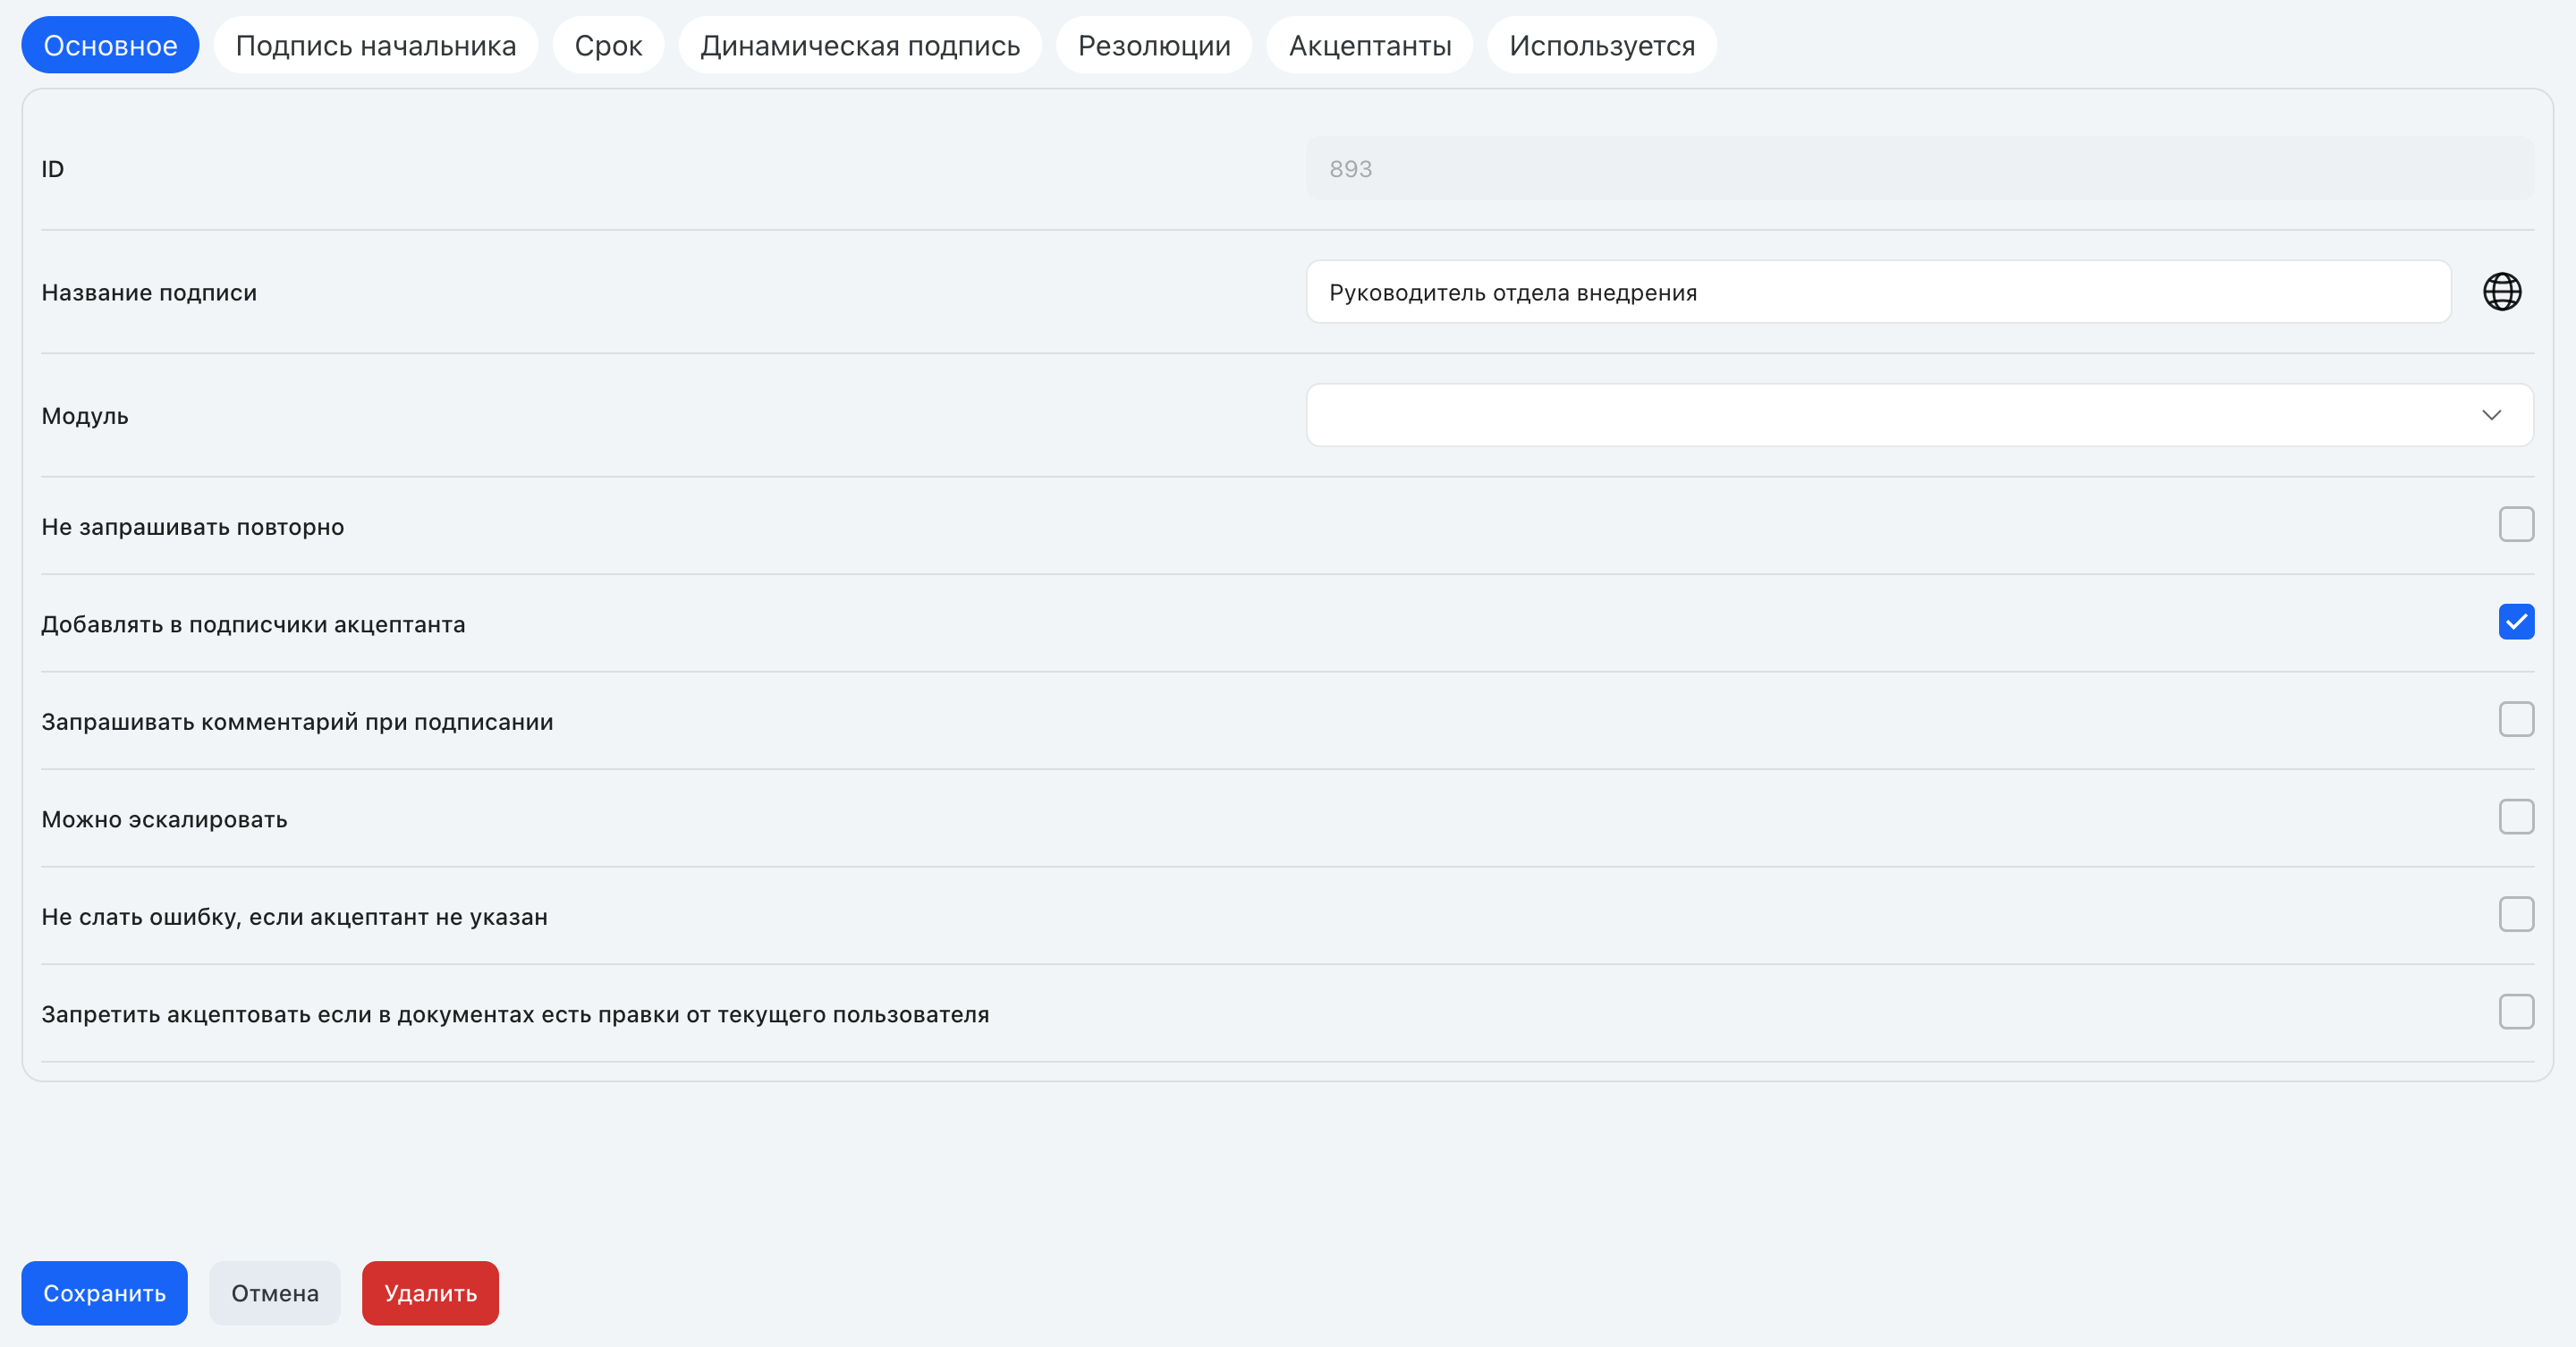Image resolution: width=2576 pixels, height=1347 pixels.
Task: Switch to the Акцептанты tab
Action: pyautogui.click(x=1370, y=45)
